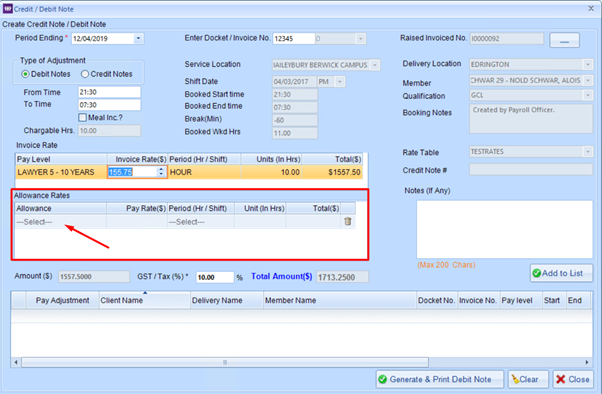Click the Start column header
Screen dimensions: 602x394
(x=554, y=300)
